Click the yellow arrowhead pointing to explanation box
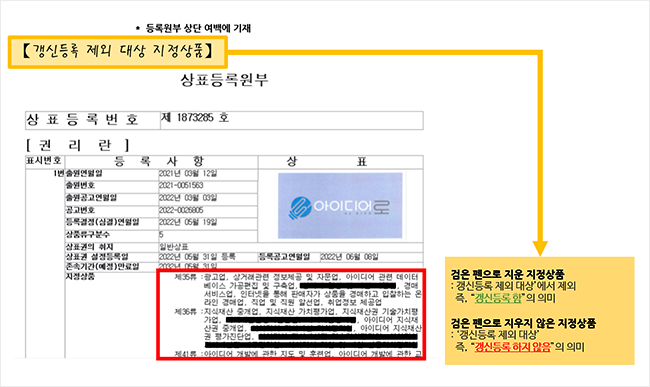Viewport: 650px width, 387px height. pyautogui.click(x=540, y=248)
